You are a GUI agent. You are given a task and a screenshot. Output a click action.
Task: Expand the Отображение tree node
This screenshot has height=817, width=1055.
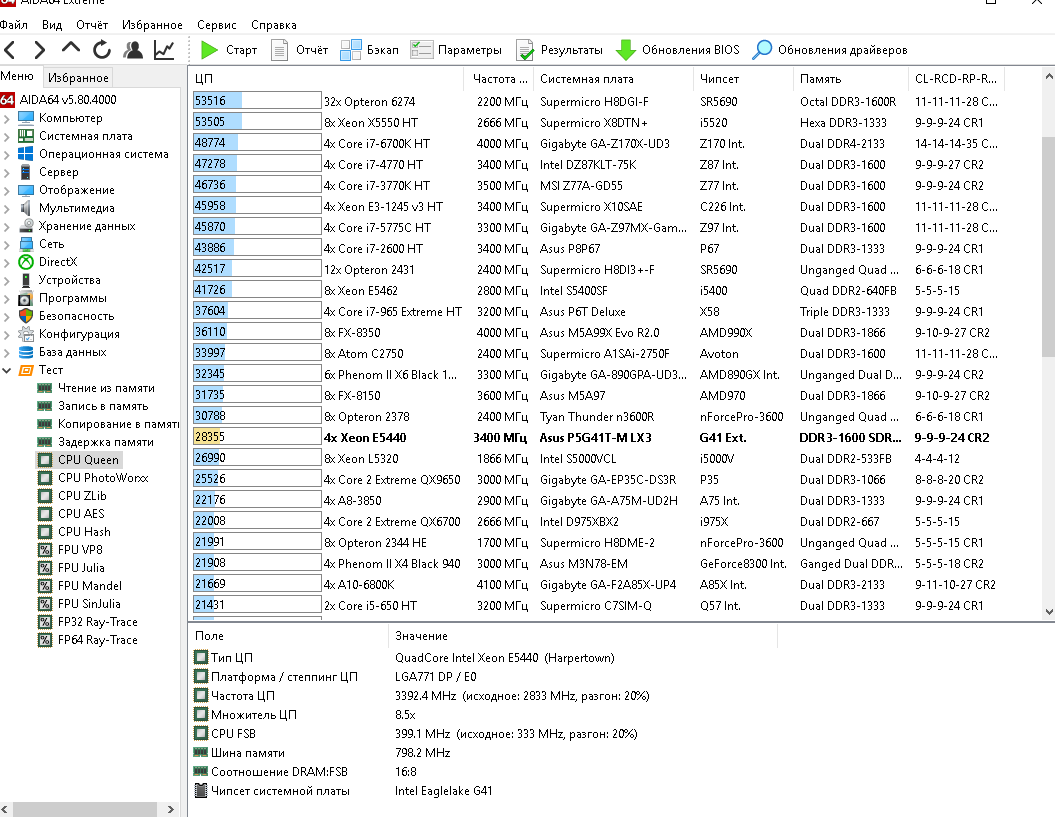[7, 190]
